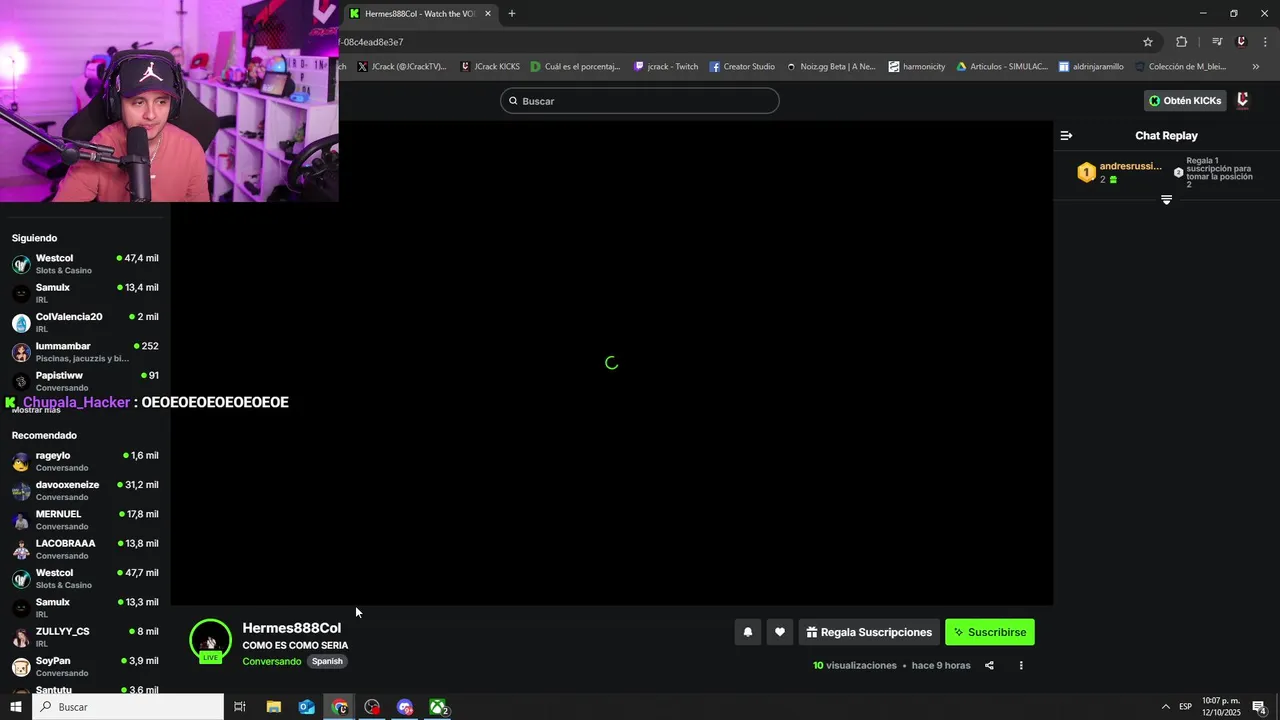Click andresrussi top gifter entry
Image resolution: width=1280 pixels, height=720 pixels.
[x=1120, y=172]
